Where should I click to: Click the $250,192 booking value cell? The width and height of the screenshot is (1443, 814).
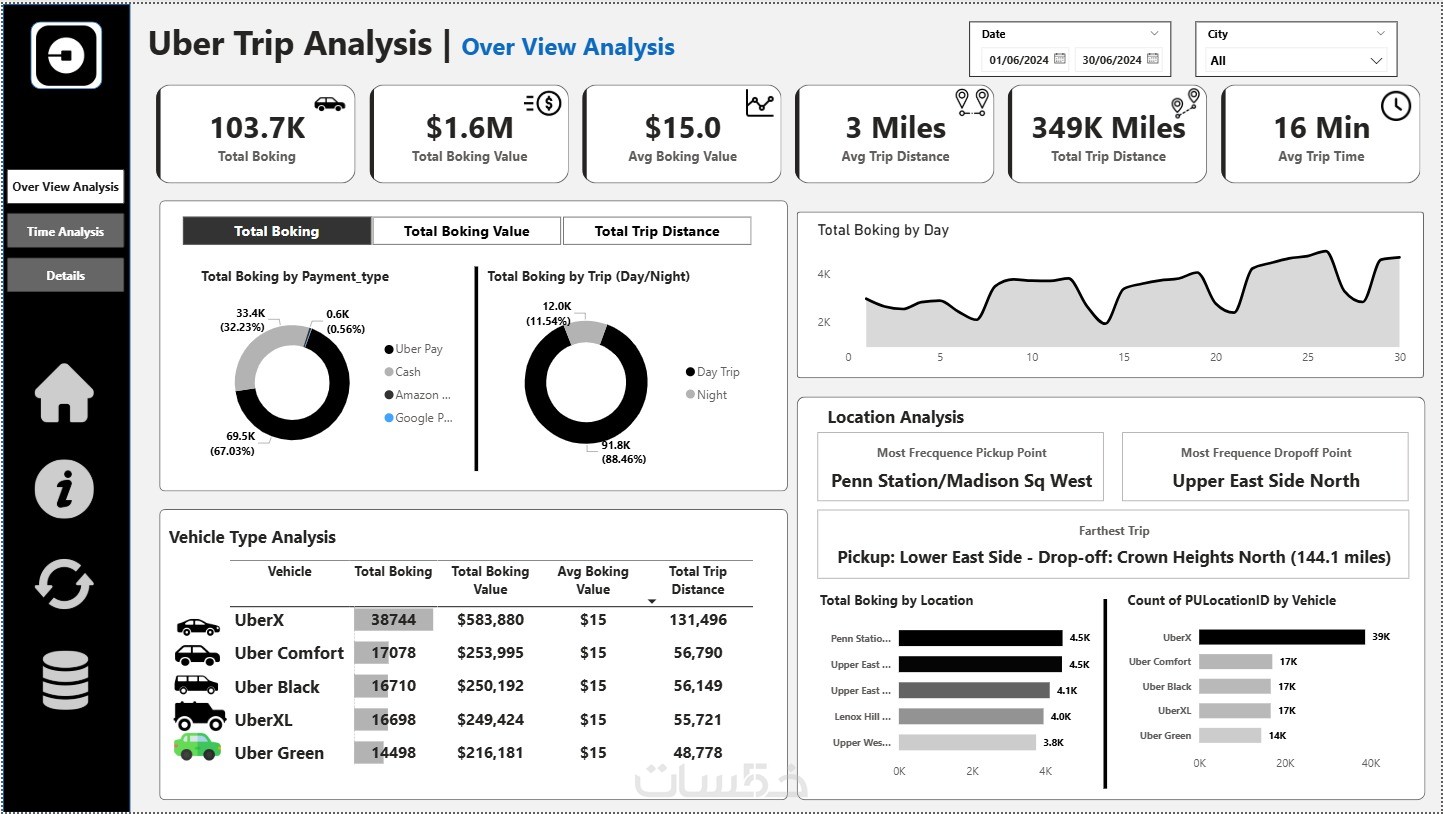[490, 686]
